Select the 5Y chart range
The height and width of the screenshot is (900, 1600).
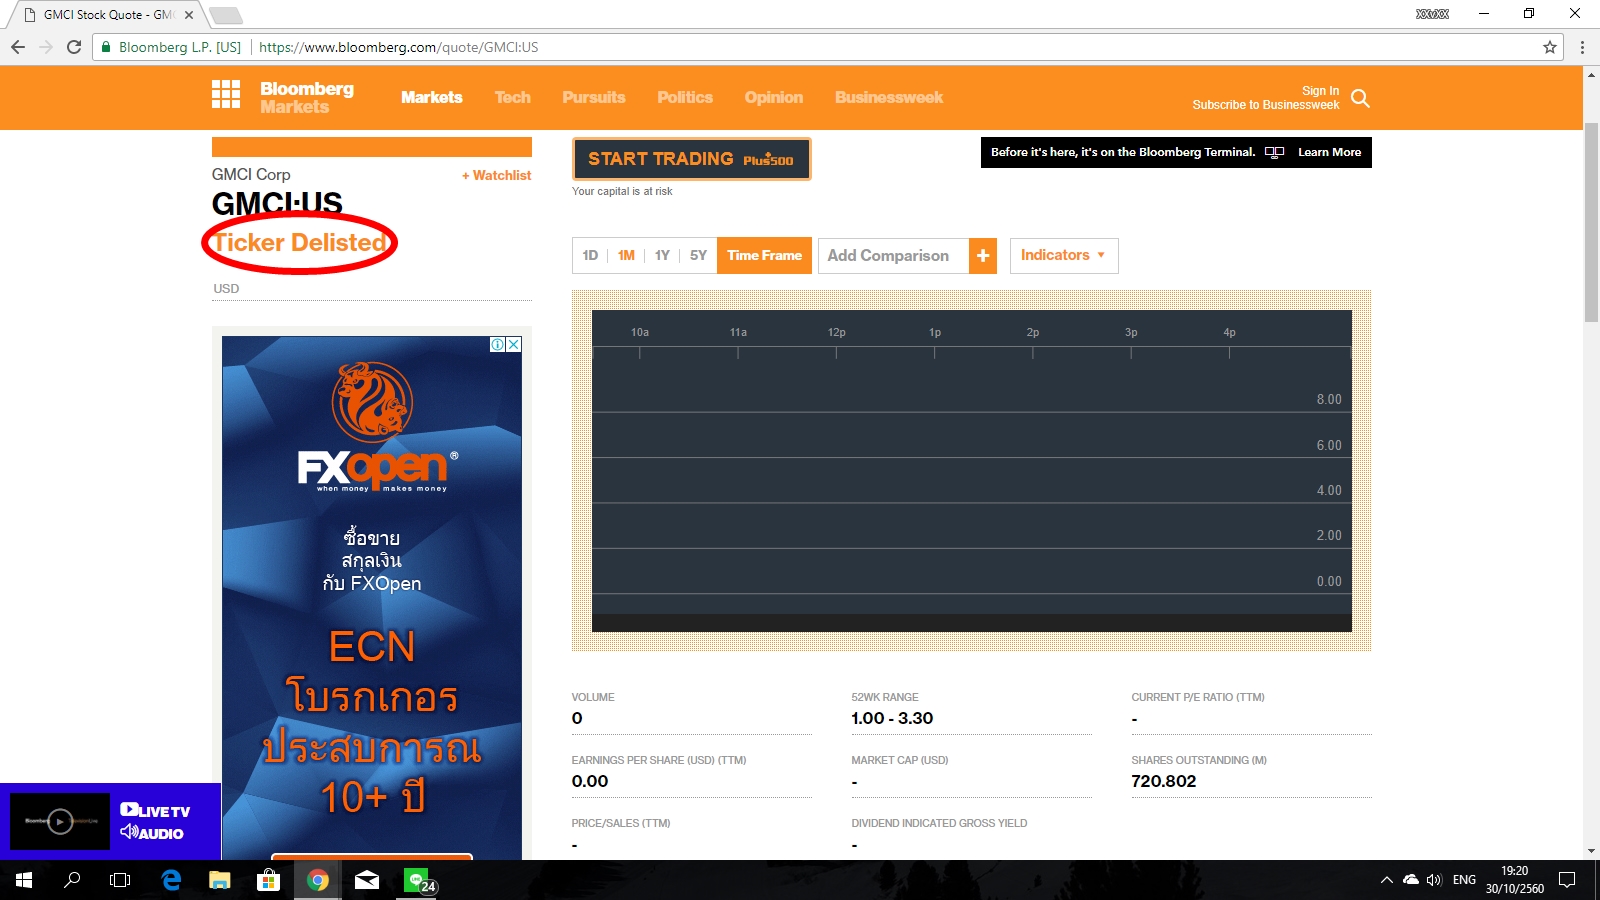pos(698,256)
